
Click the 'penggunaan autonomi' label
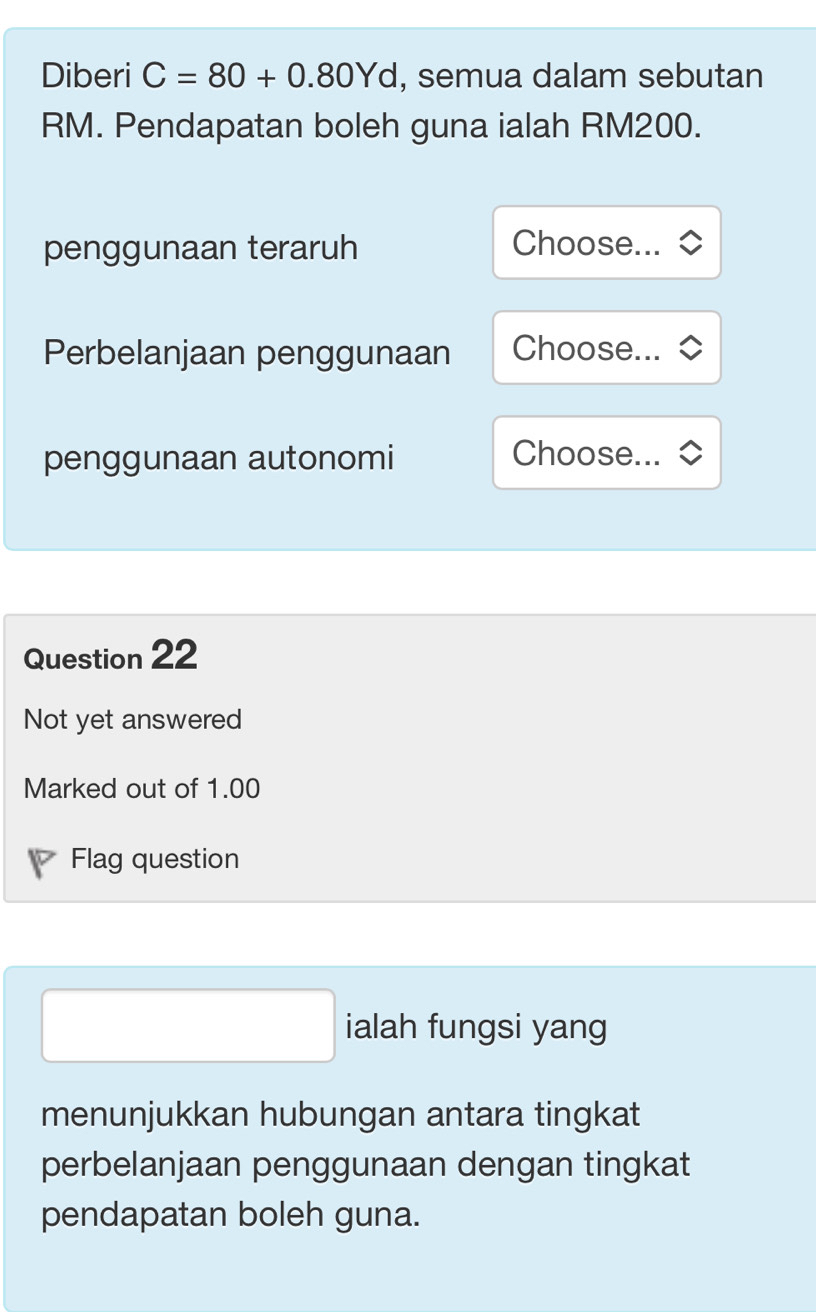pos(219,458)
